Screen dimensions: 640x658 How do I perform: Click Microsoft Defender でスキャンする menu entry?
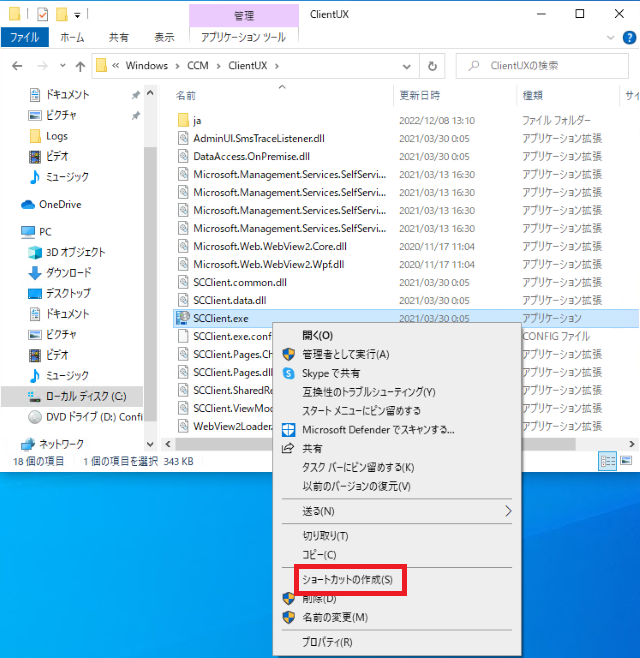point(378,430)
